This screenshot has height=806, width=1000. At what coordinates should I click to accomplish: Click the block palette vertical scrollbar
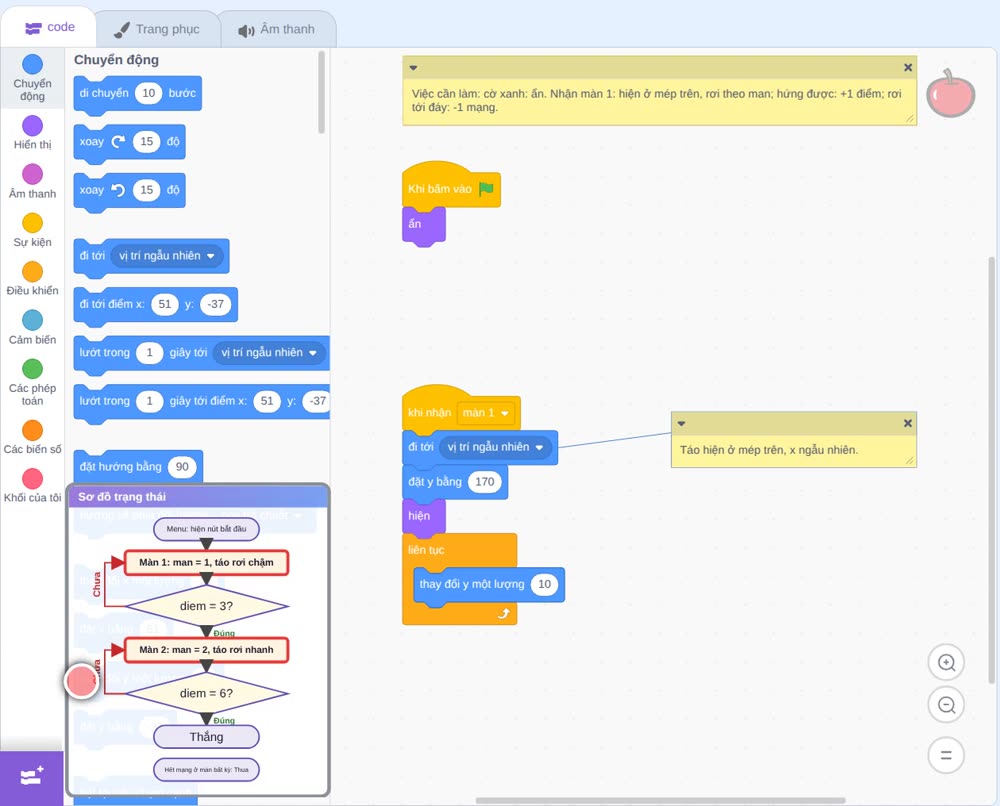321,92
